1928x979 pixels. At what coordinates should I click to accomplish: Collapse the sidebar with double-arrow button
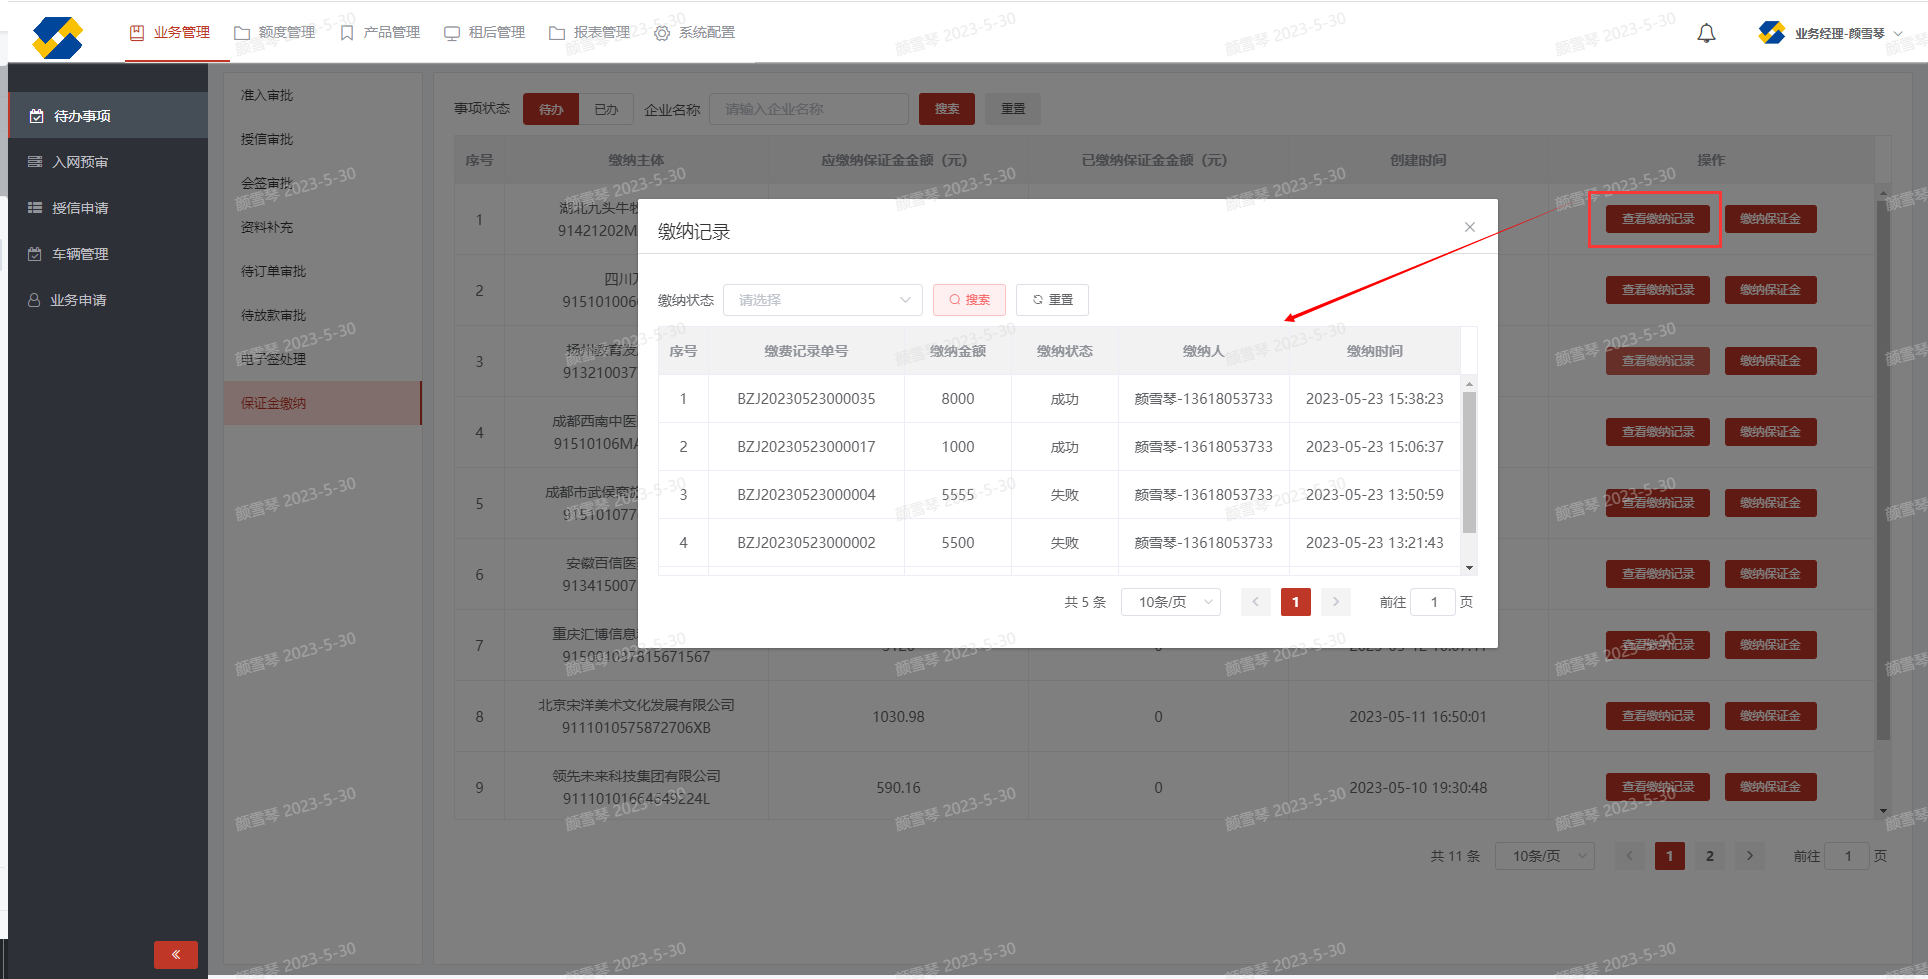pyautogui.click(x=176, y=954)
